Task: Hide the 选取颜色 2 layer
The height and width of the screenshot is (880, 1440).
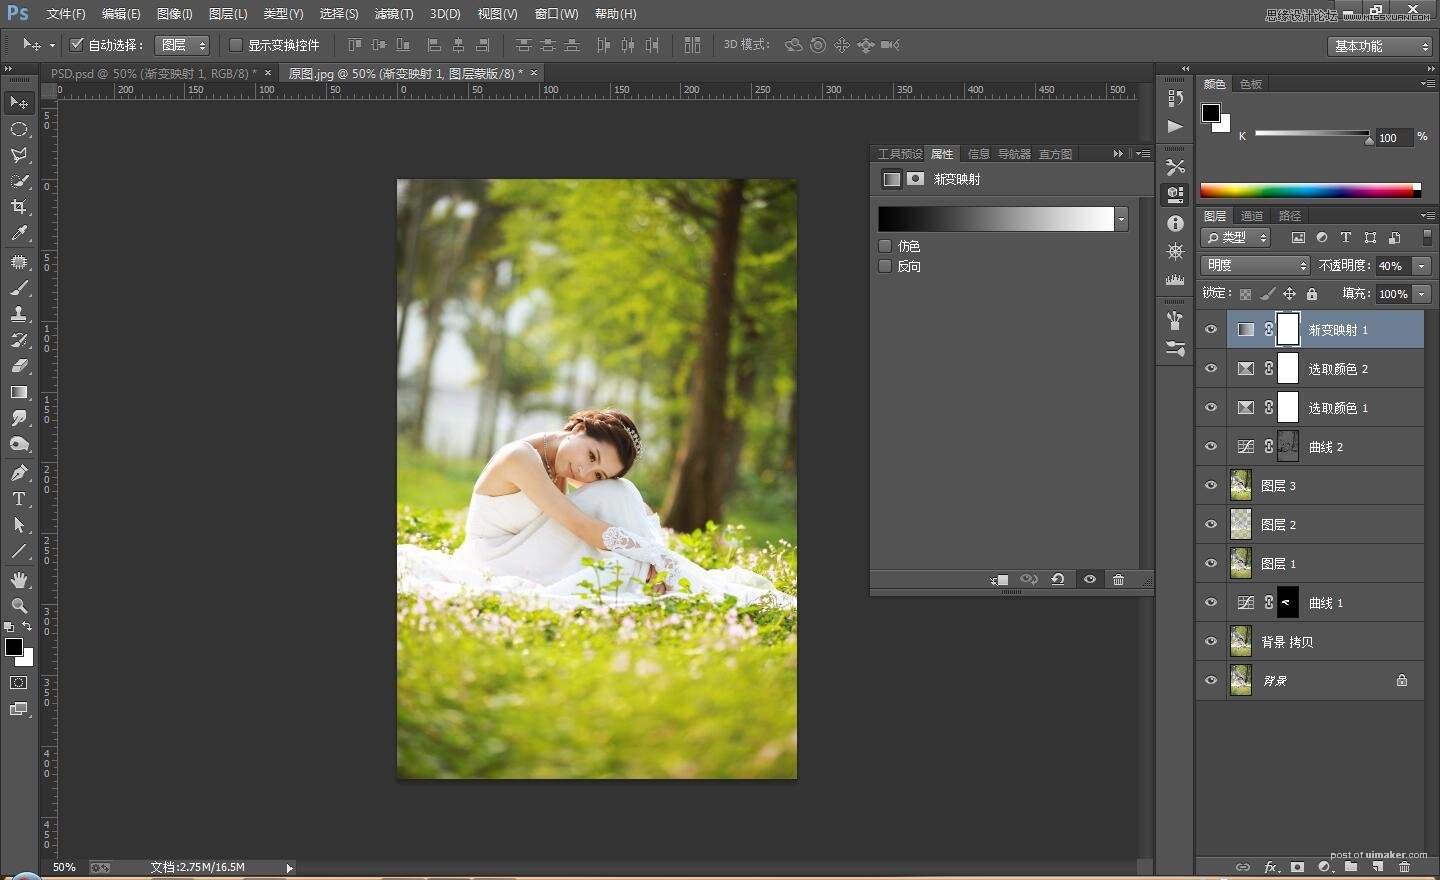Action: click(1211, 369)
